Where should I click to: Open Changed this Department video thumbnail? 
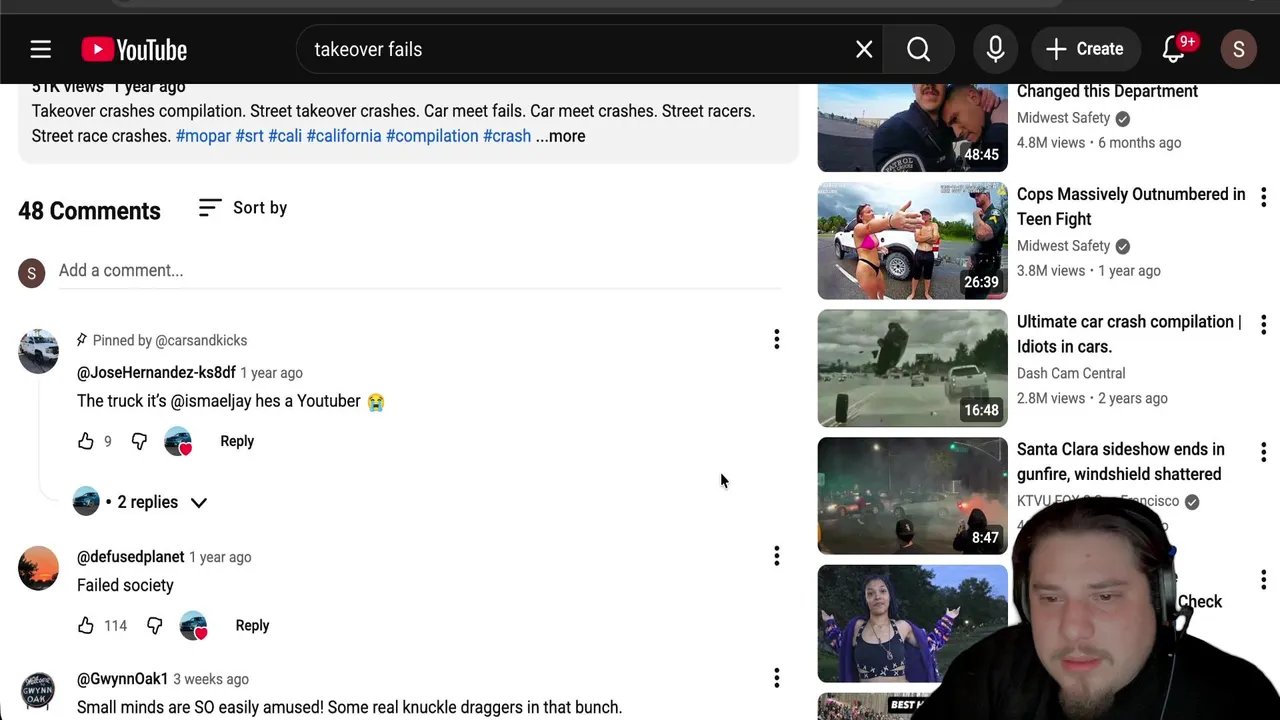(x=913, y=127)
